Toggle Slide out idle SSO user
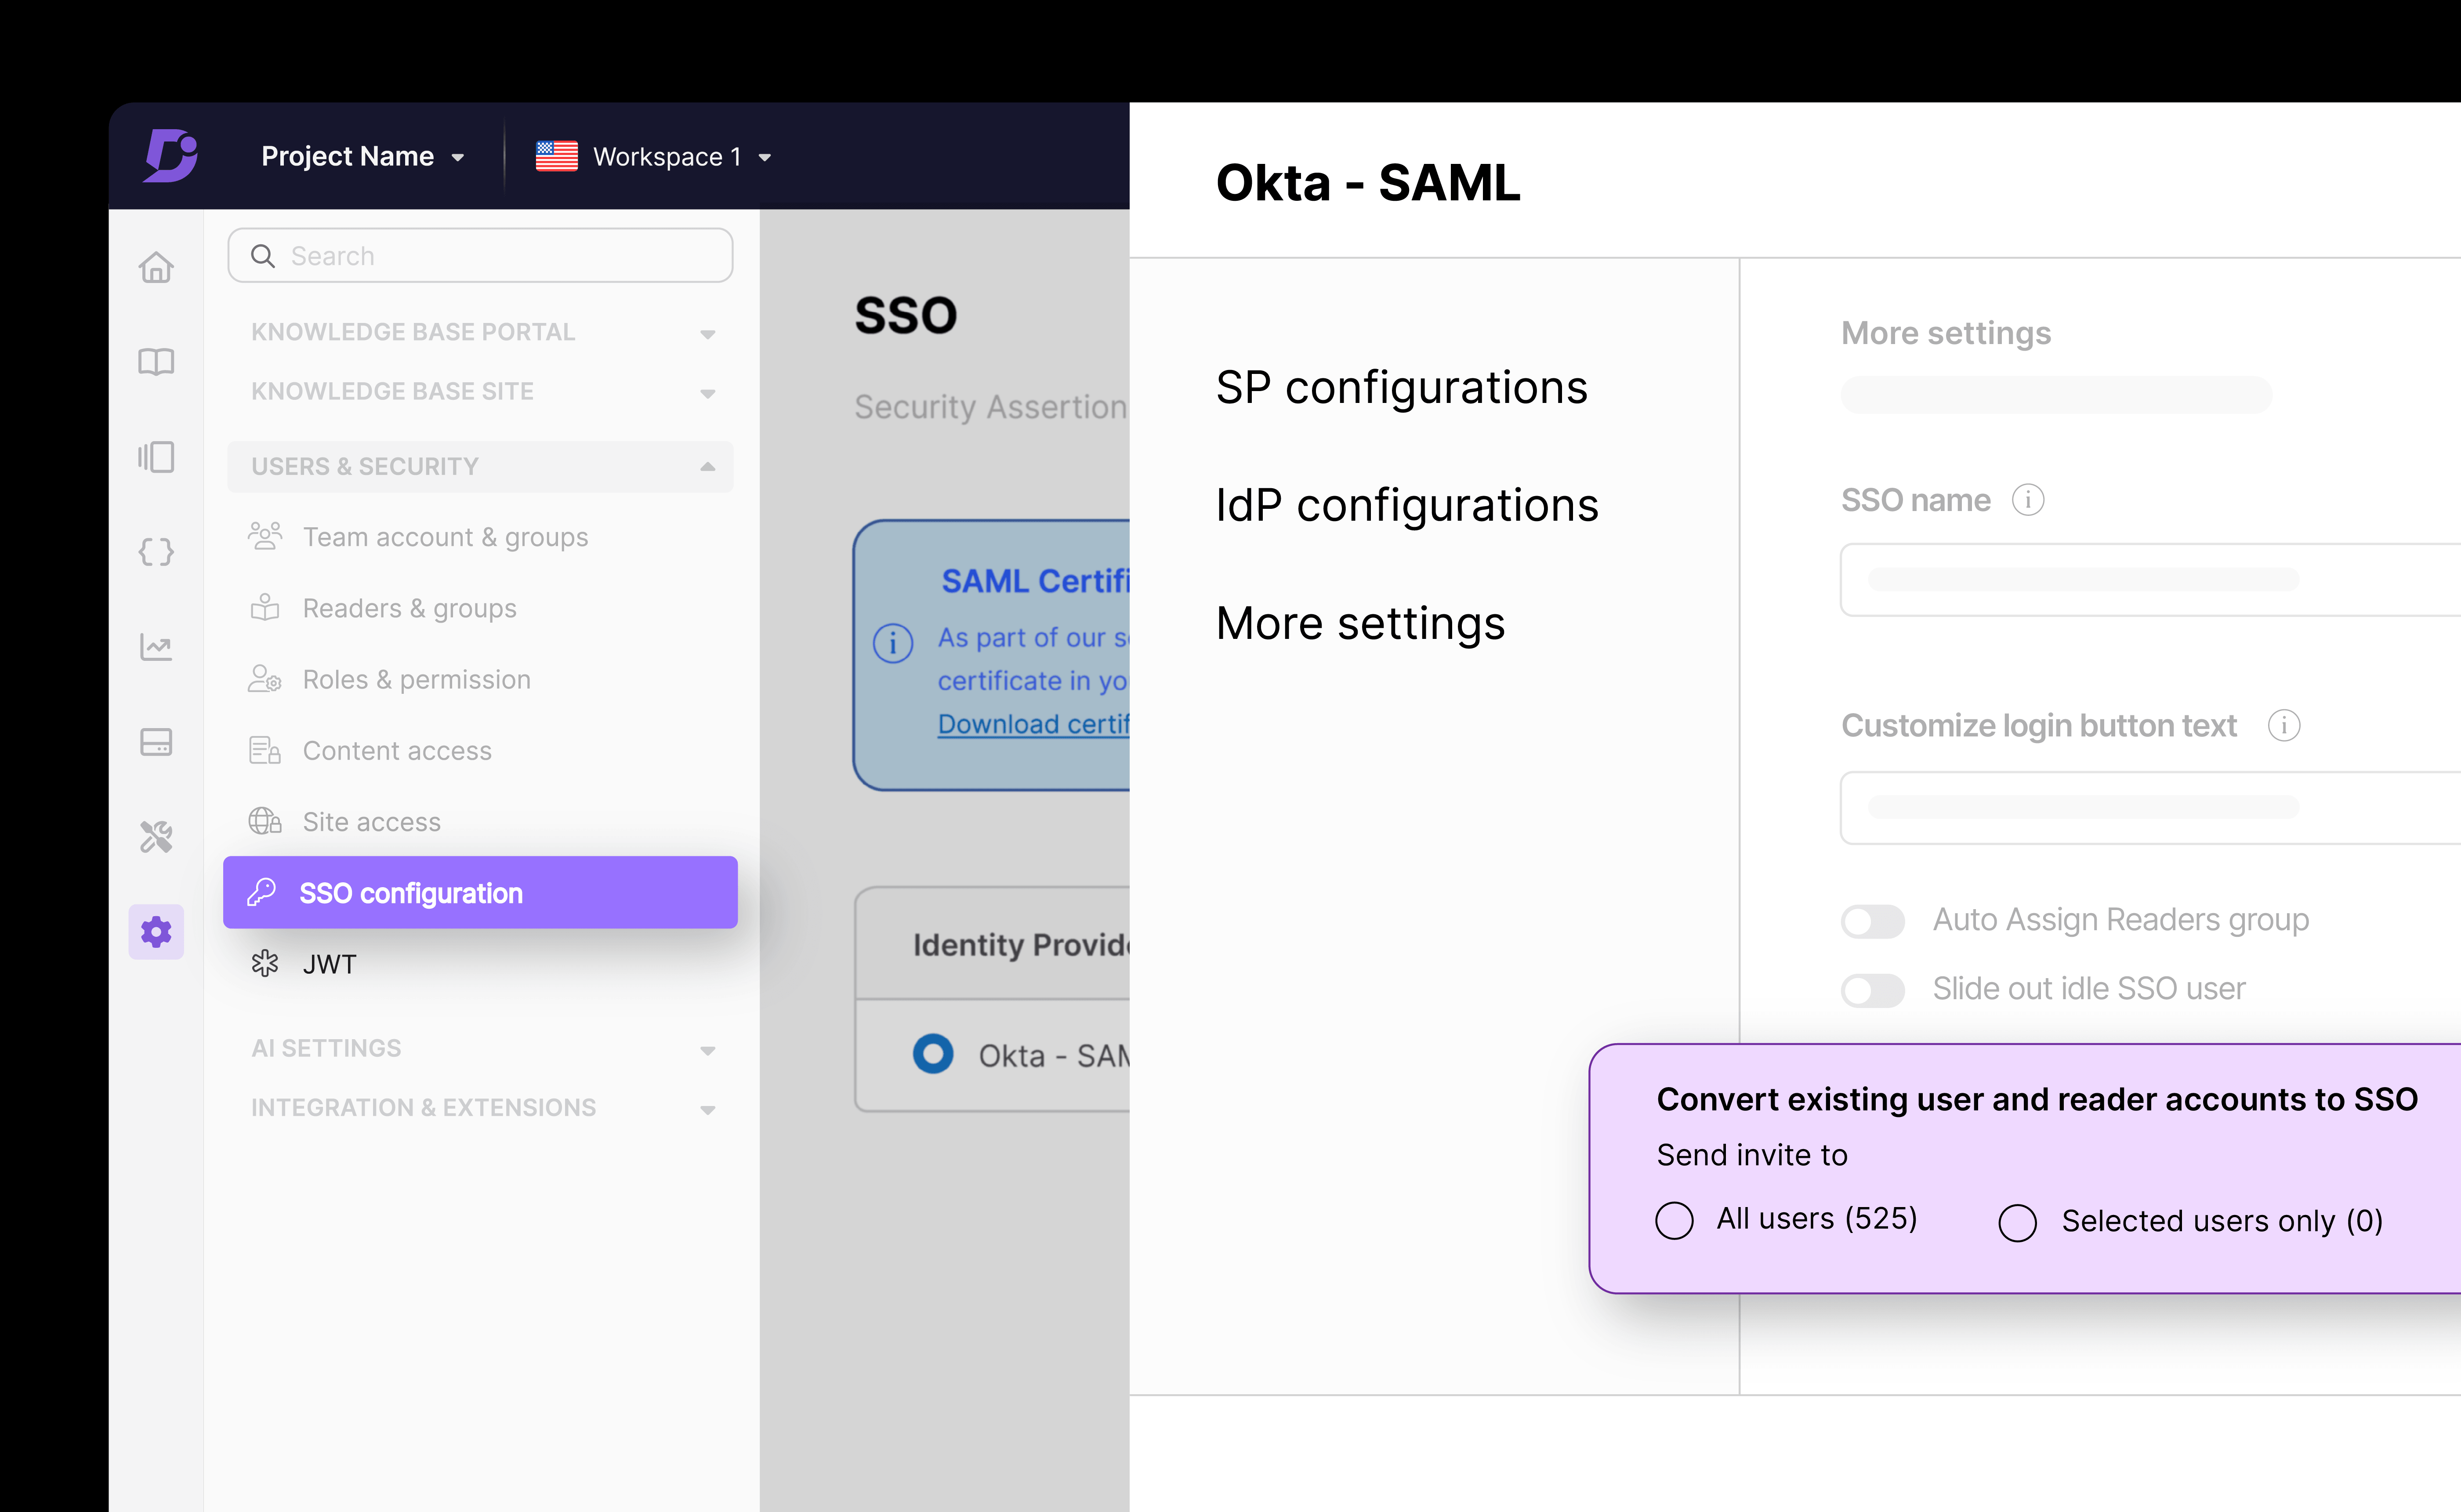Screen dimensions: 2461x1512 tap(1871, 990)
